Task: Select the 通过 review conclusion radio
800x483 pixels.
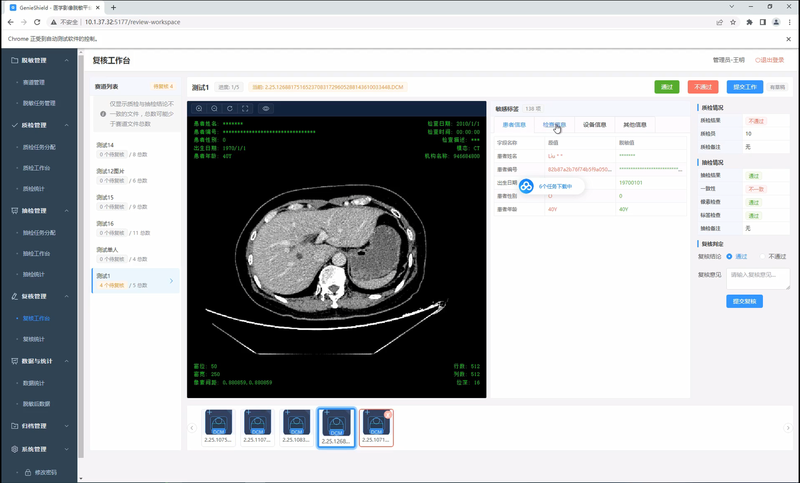Action: (x=729, y=257)
